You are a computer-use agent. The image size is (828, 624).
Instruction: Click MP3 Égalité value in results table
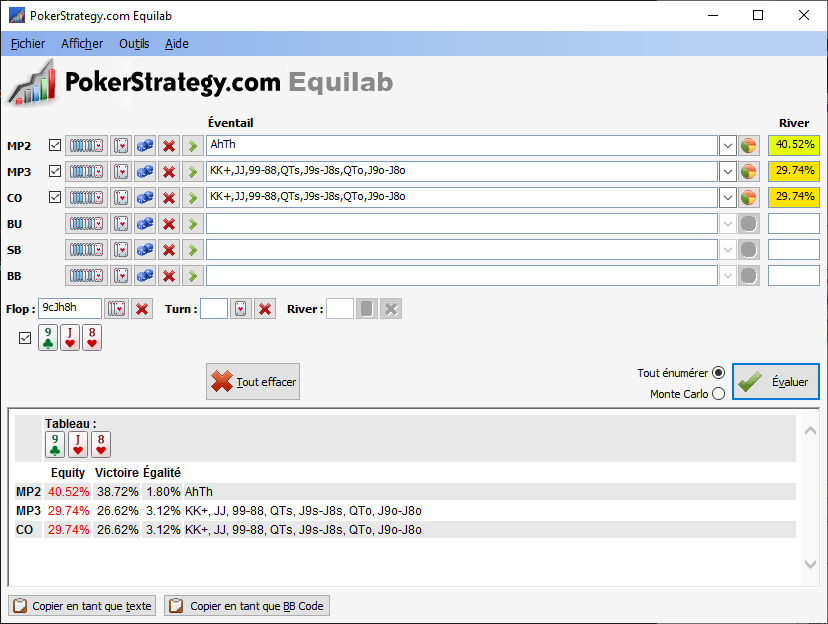tap(163, 511)
